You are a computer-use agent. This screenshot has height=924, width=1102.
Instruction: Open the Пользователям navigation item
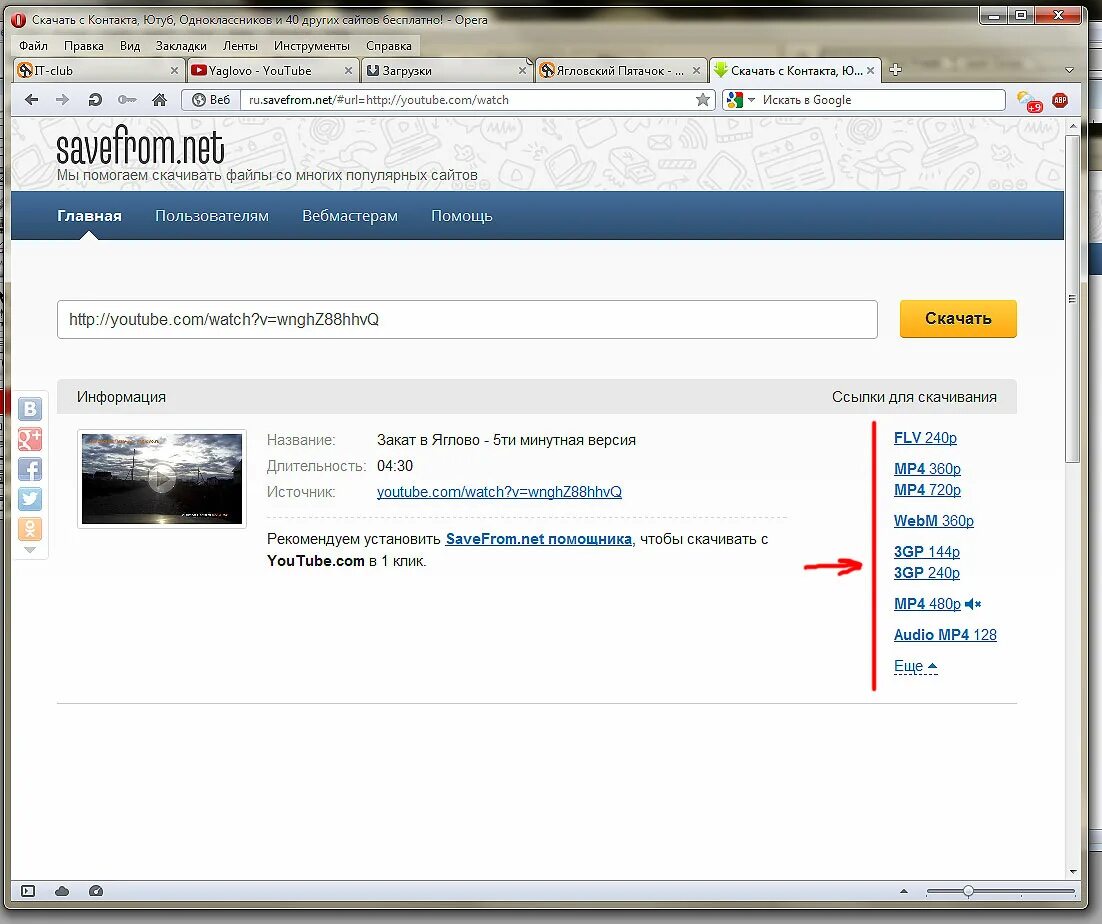click(x=212, y=216)
